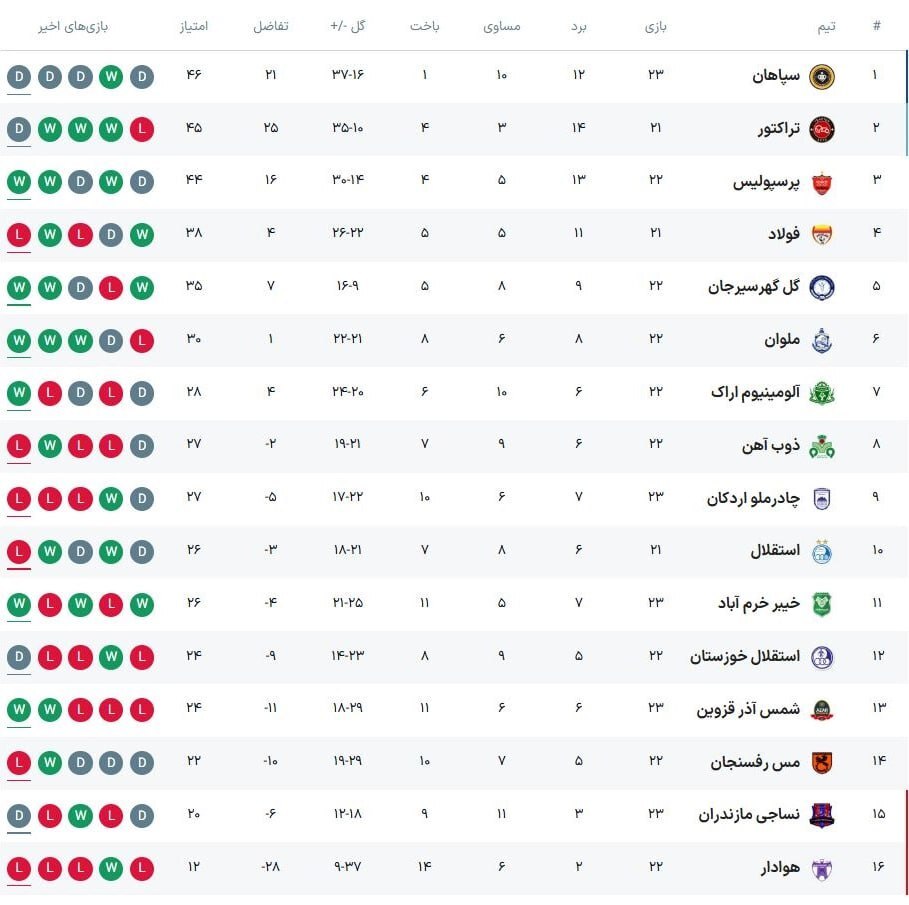Image resolution: width=909 pixels, height=905 pixels.
Task: Click the برد column header
Action: pos(578,26)
